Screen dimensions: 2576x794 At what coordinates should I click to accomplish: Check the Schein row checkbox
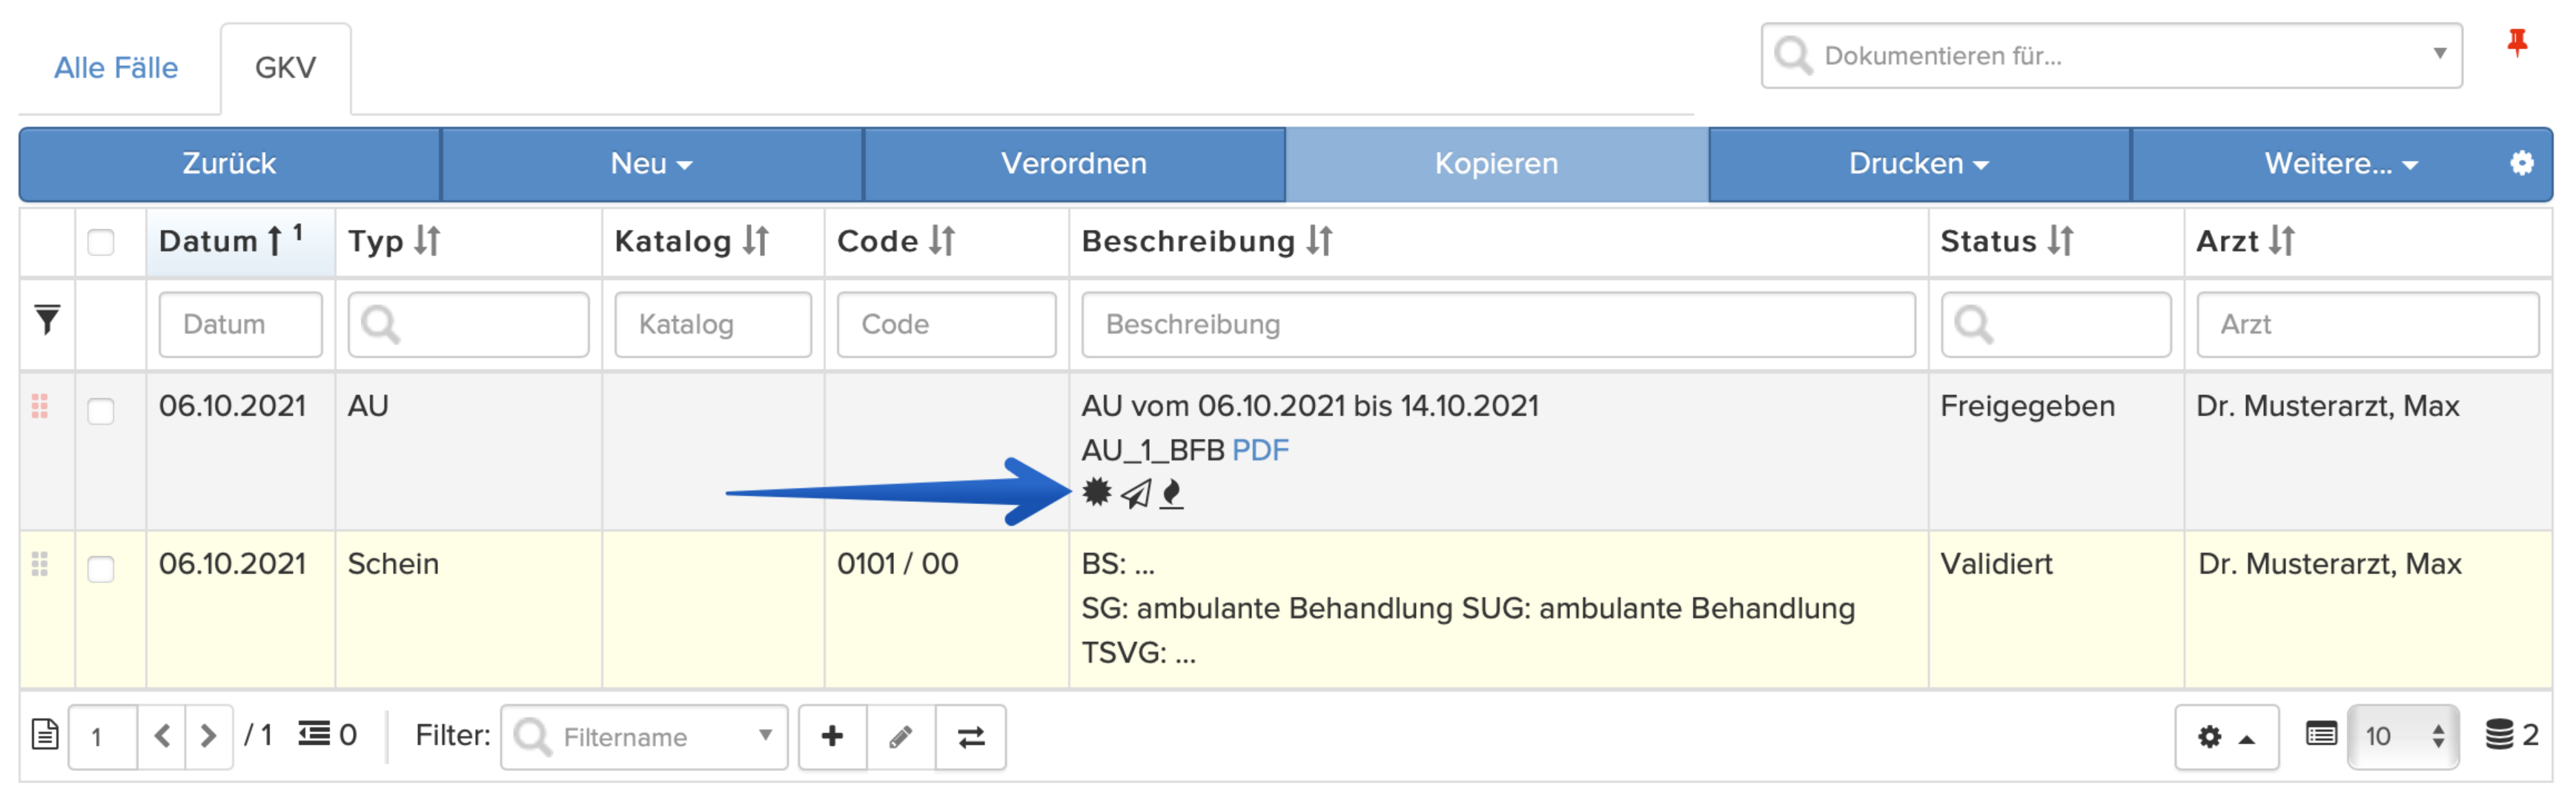(101, 569)
